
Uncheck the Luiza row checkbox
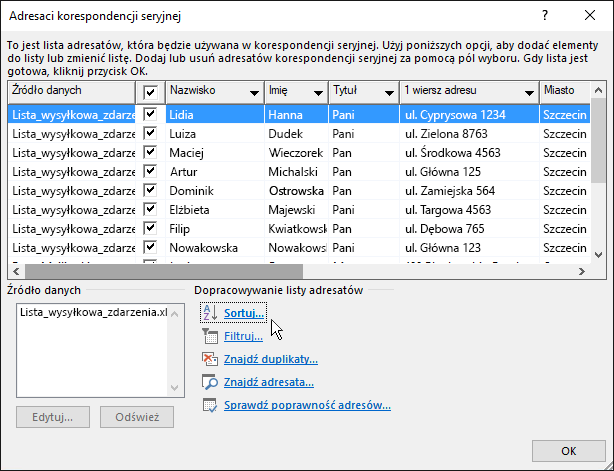(x=150, y=133)
